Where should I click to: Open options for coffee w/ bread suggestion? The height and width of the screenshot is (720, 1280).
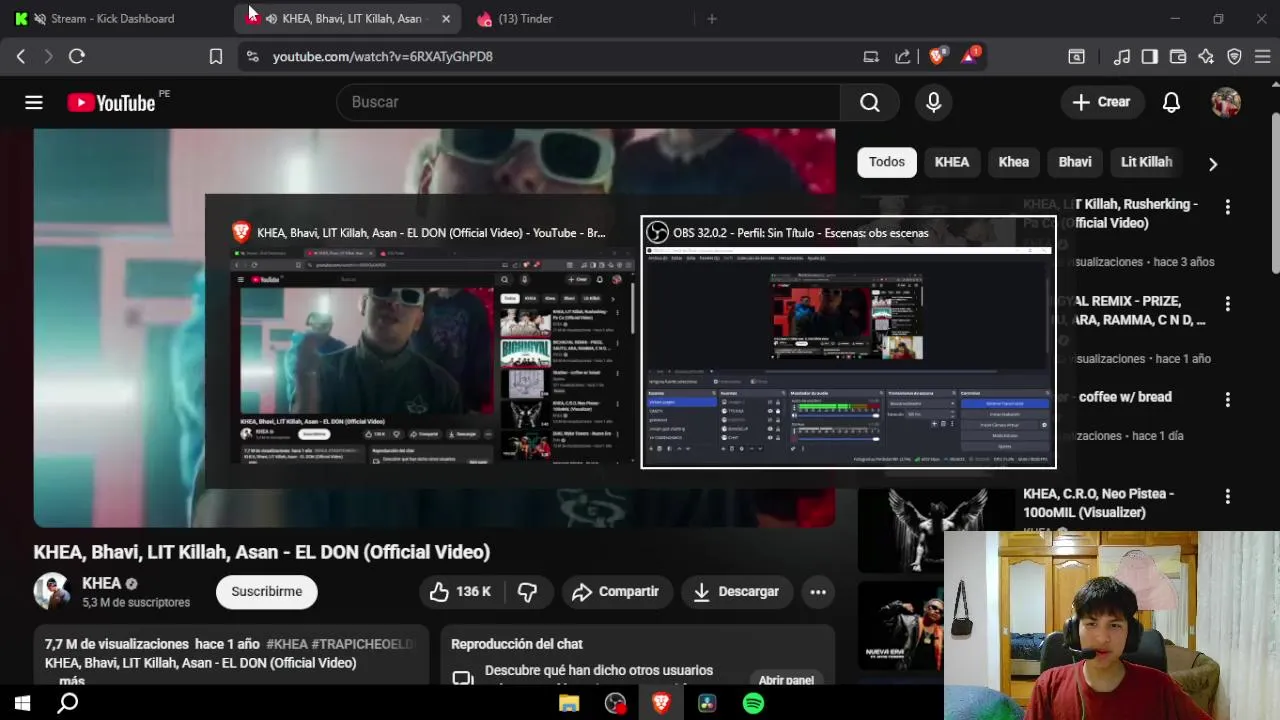coord(1228,400)
